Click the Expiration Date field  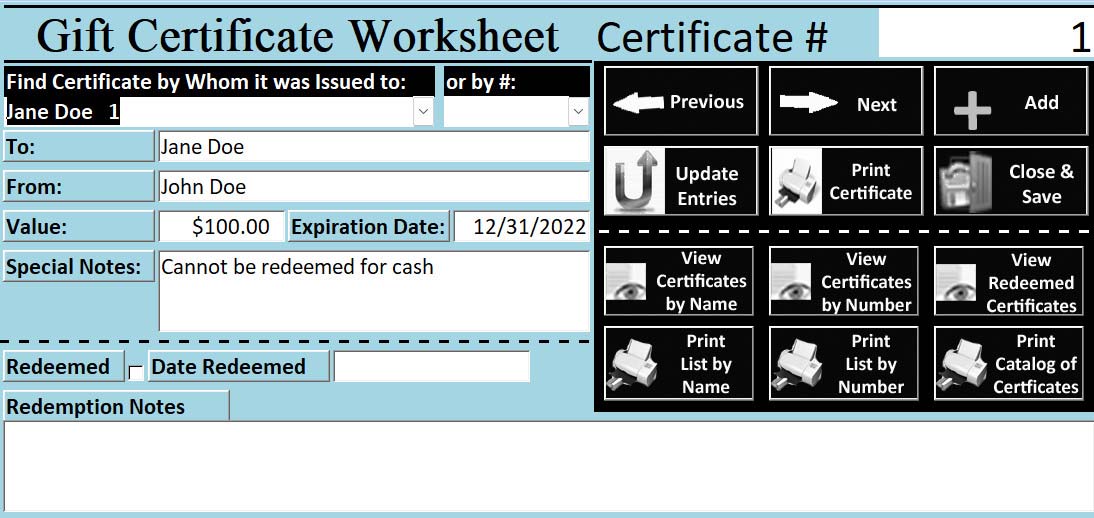521,227
